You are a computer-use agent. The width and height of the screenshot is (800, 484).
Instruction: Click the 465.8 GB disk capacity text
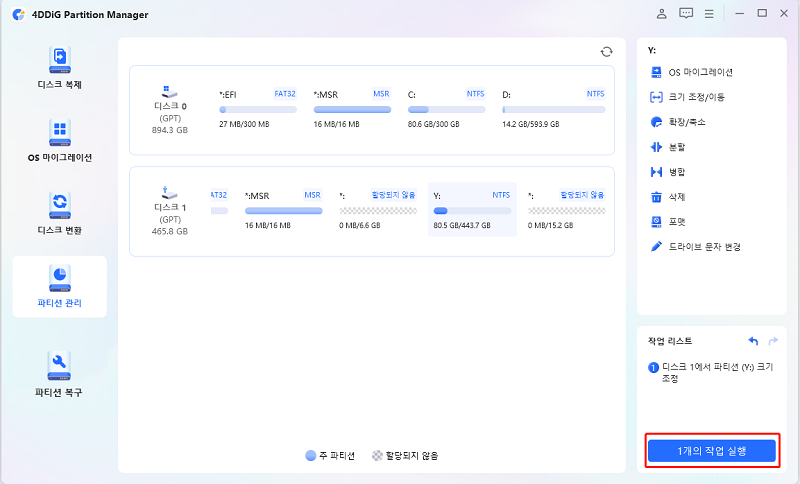pyautogui.click(x=169, y=231)
